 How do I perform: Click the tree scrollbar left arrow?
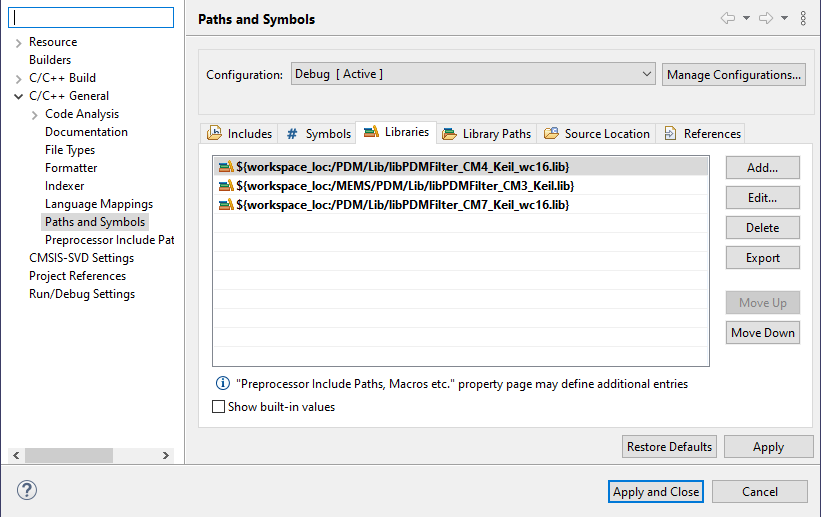click(x=16, y=455)
